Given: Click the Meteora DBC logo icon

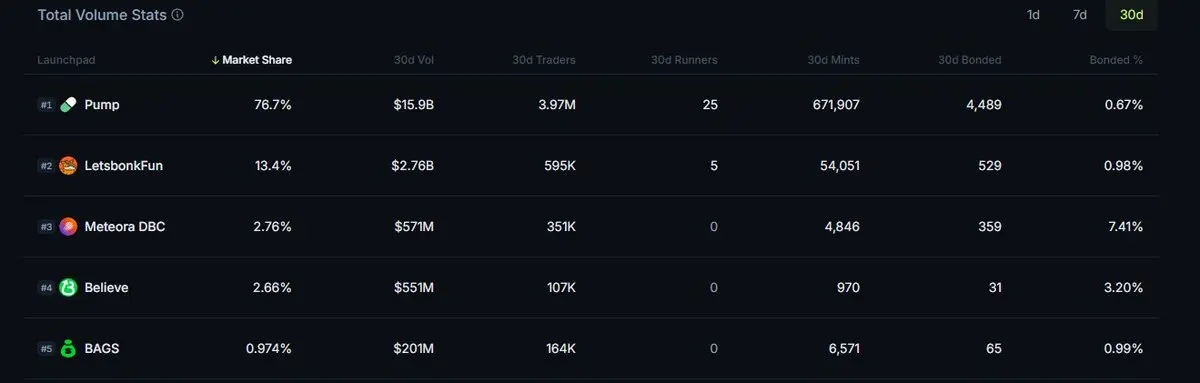Looking at the screenshot, I should 68,227.
